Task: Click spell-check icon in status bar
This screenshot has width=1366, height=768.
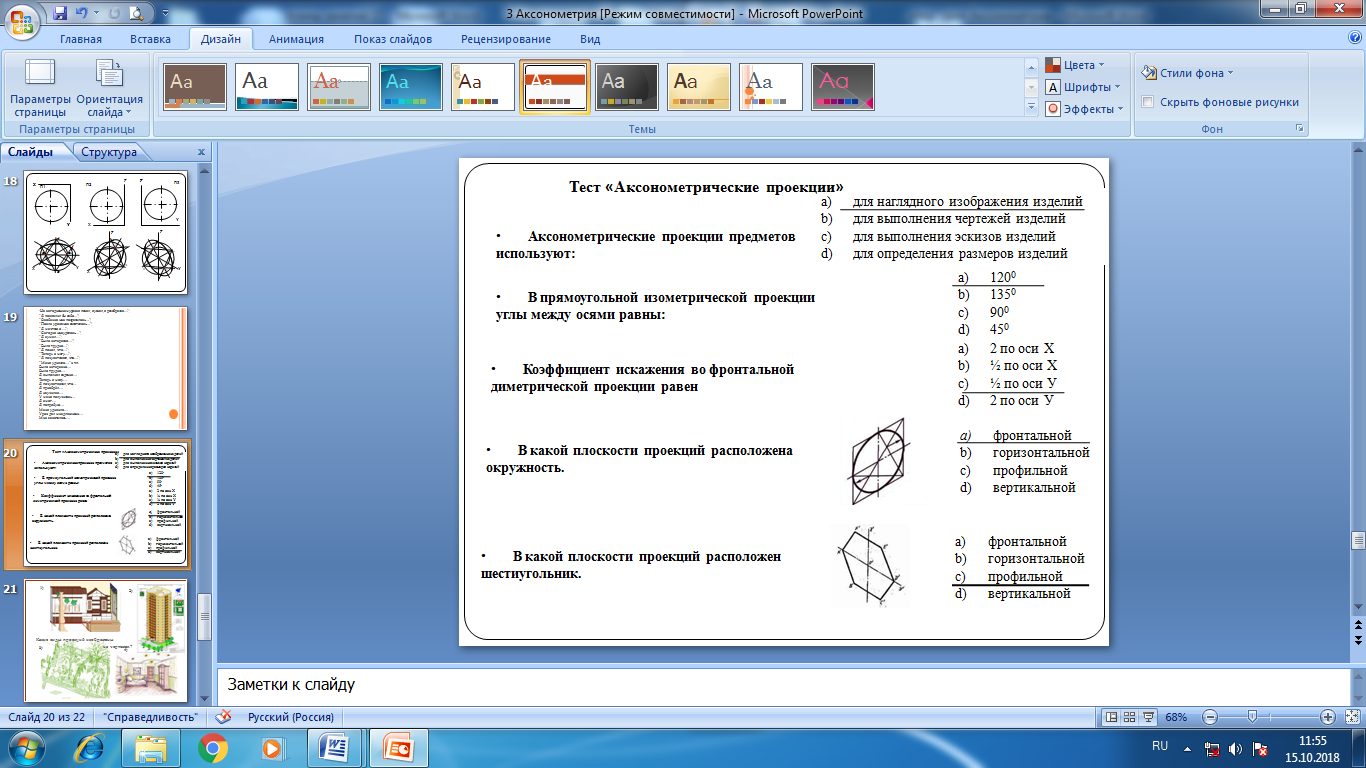Action: (x=224, y=717)
